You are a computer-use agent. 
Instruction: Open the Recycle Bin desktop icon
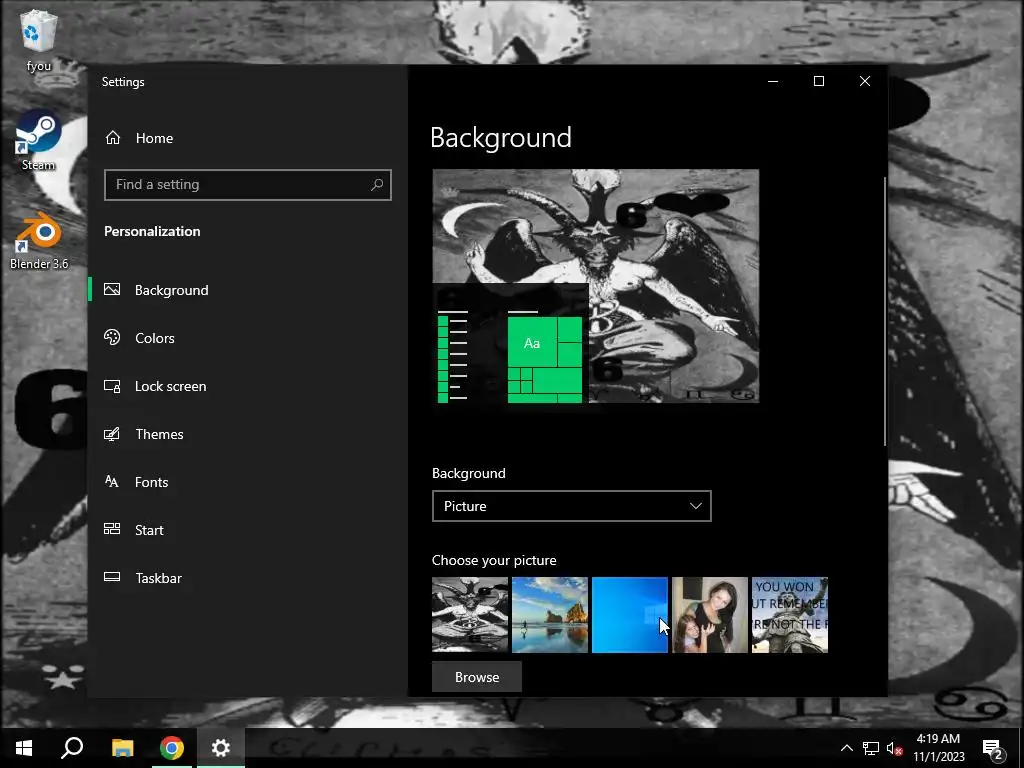pyautogui.click(x=39, y=40)
